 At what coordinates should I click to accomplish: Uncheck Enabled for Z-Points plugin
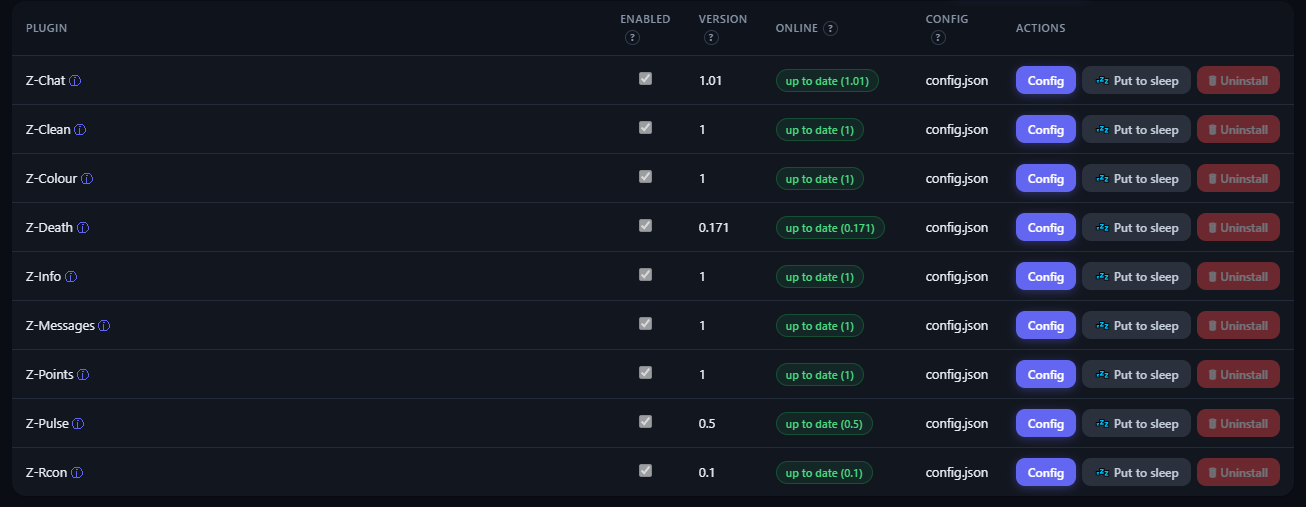[645, 372]
